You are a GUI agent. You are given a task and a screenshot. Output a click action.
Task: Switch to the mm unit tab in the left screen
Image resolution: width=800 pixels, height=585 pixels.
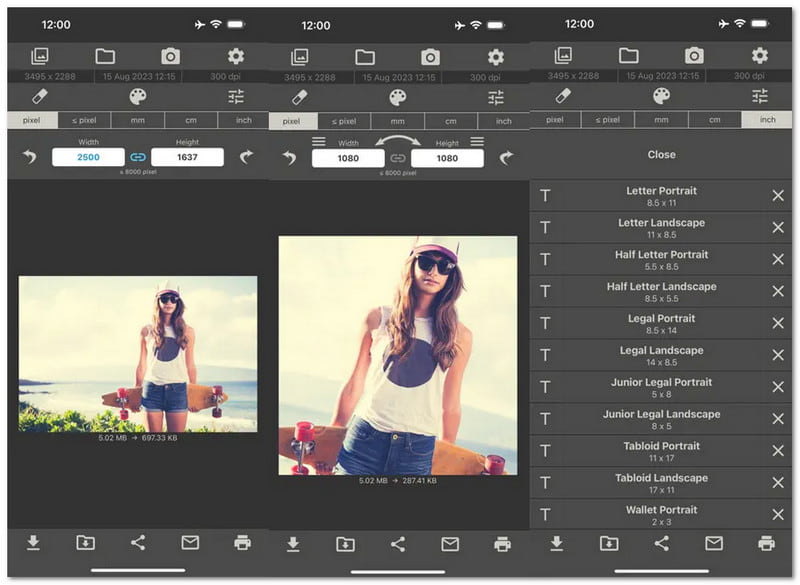(x=137, y=120)
